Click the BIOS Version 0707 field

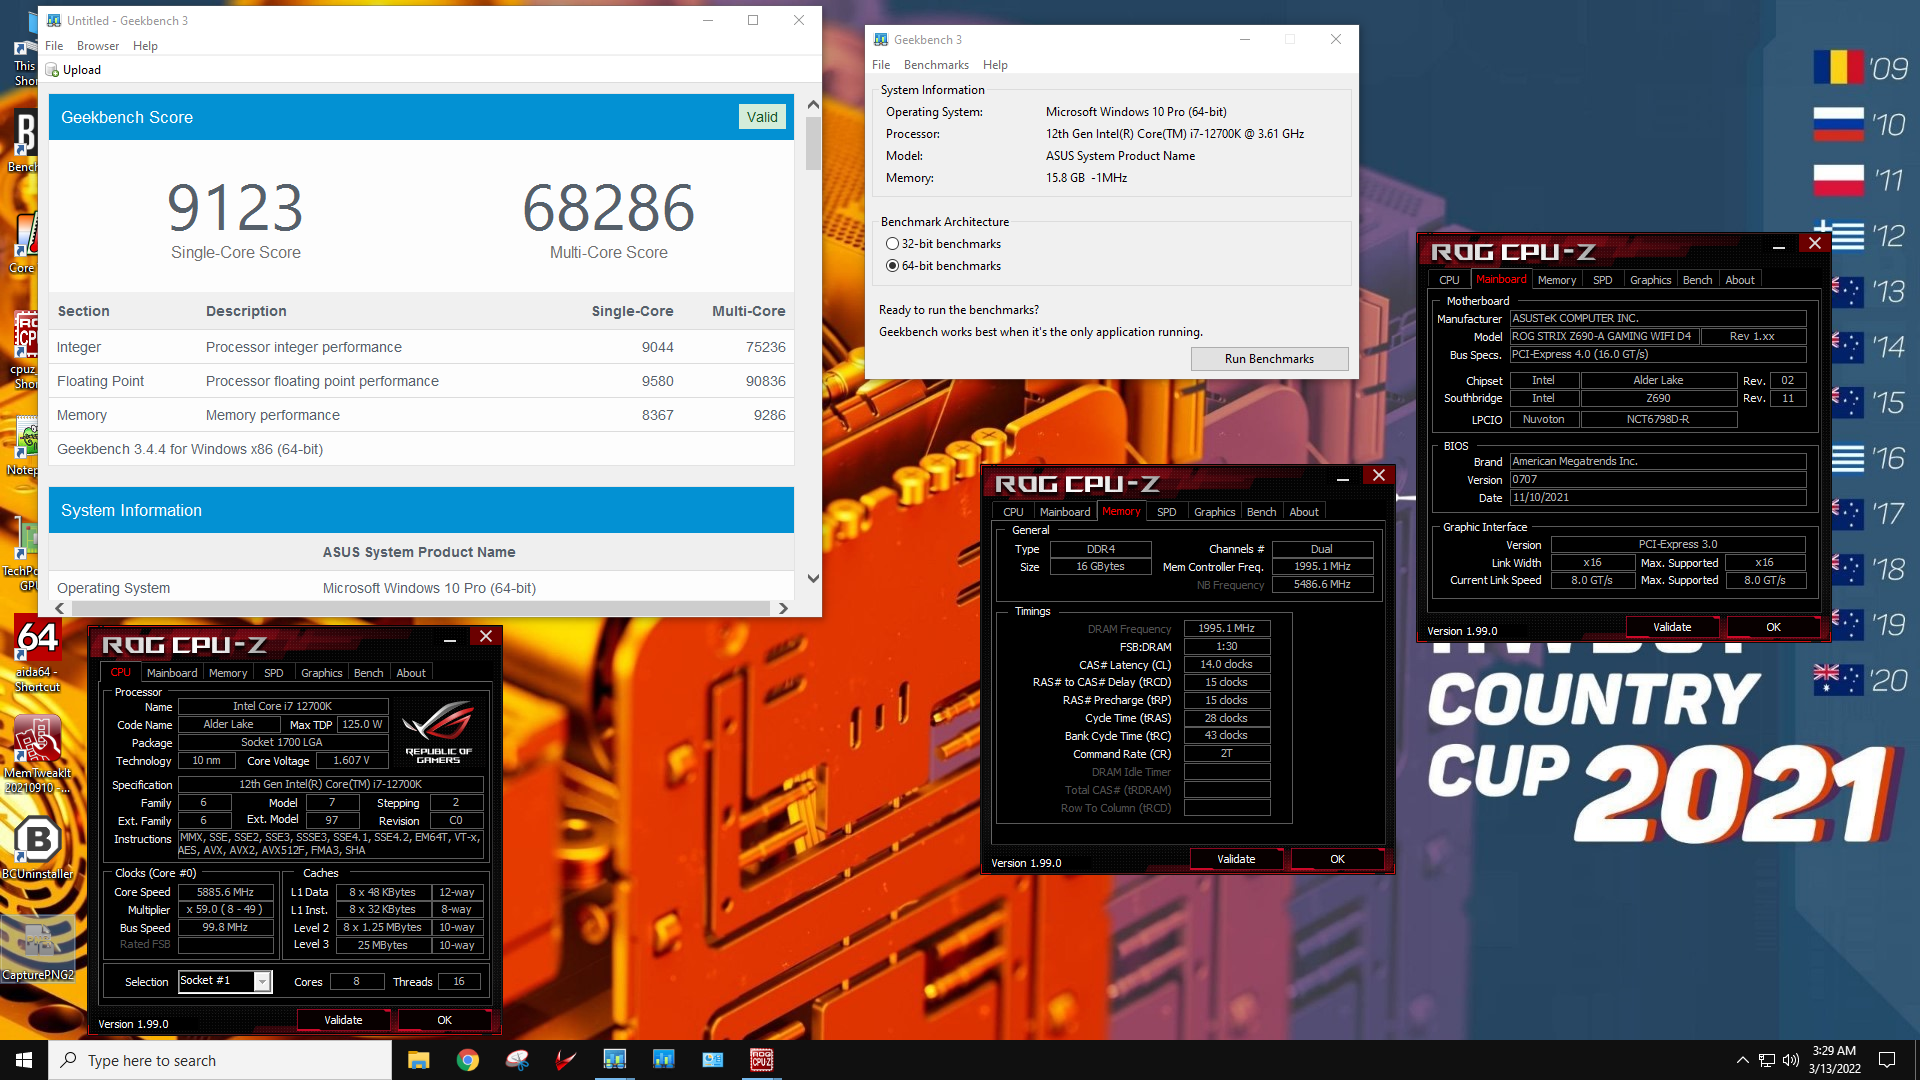[1658, 480]
